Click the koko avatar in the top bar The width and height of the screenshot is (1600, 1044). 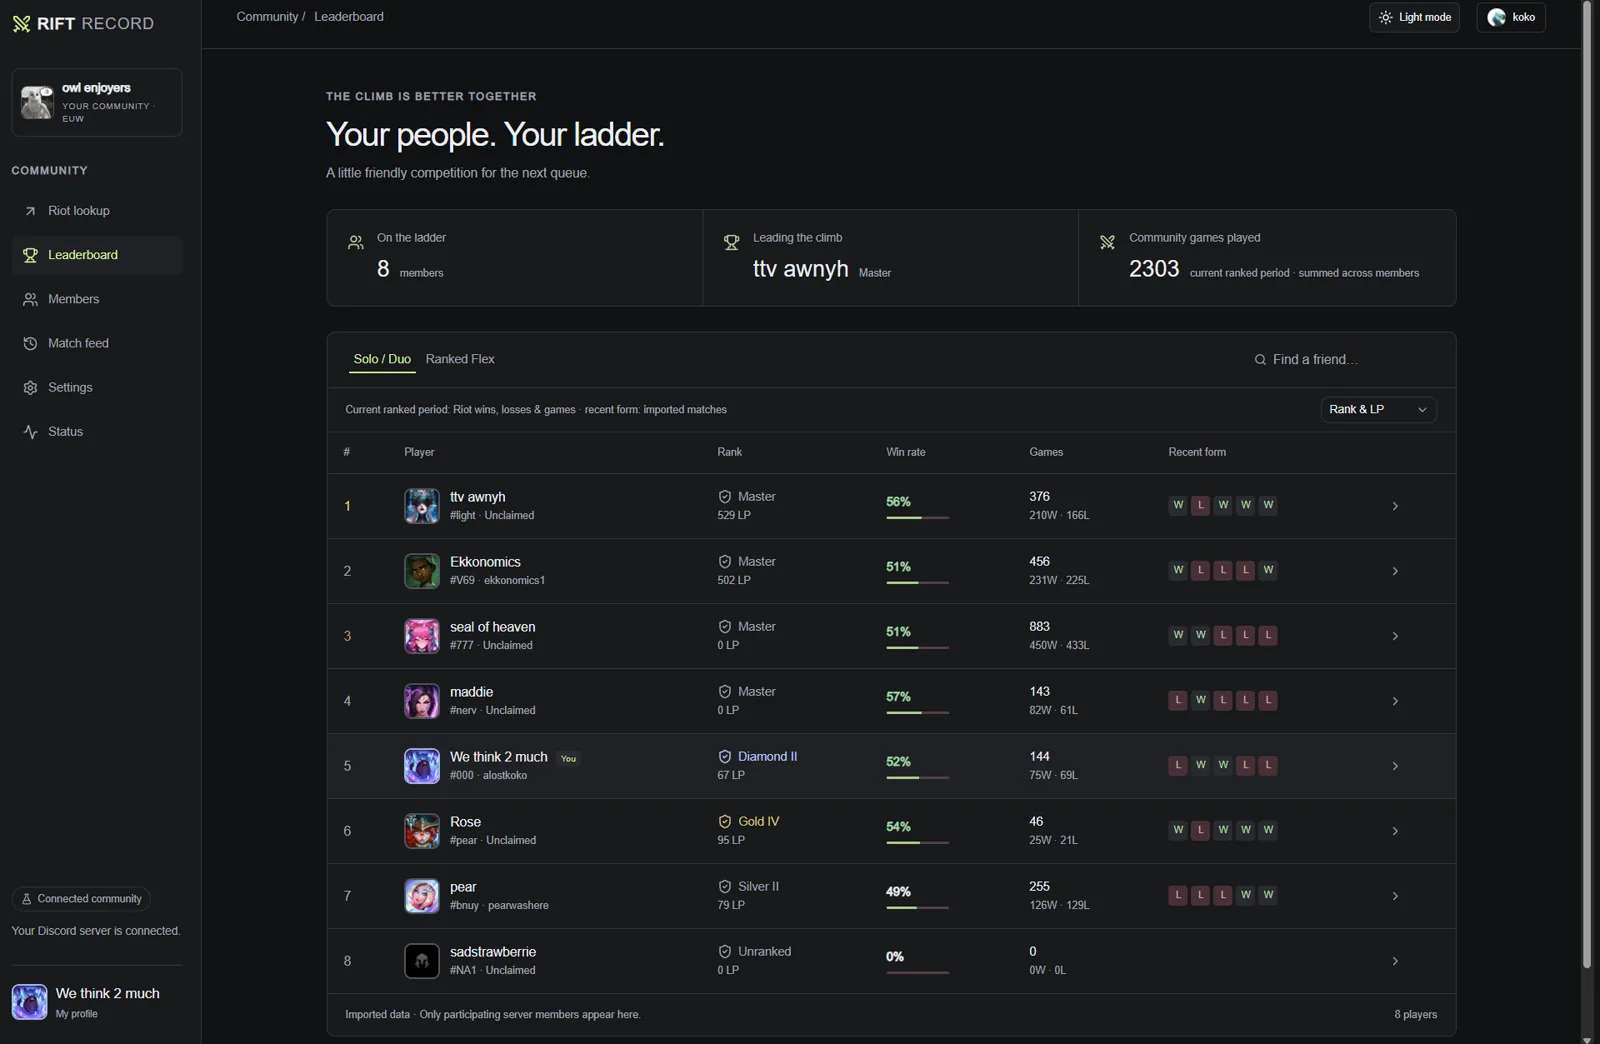(1496, 17)
